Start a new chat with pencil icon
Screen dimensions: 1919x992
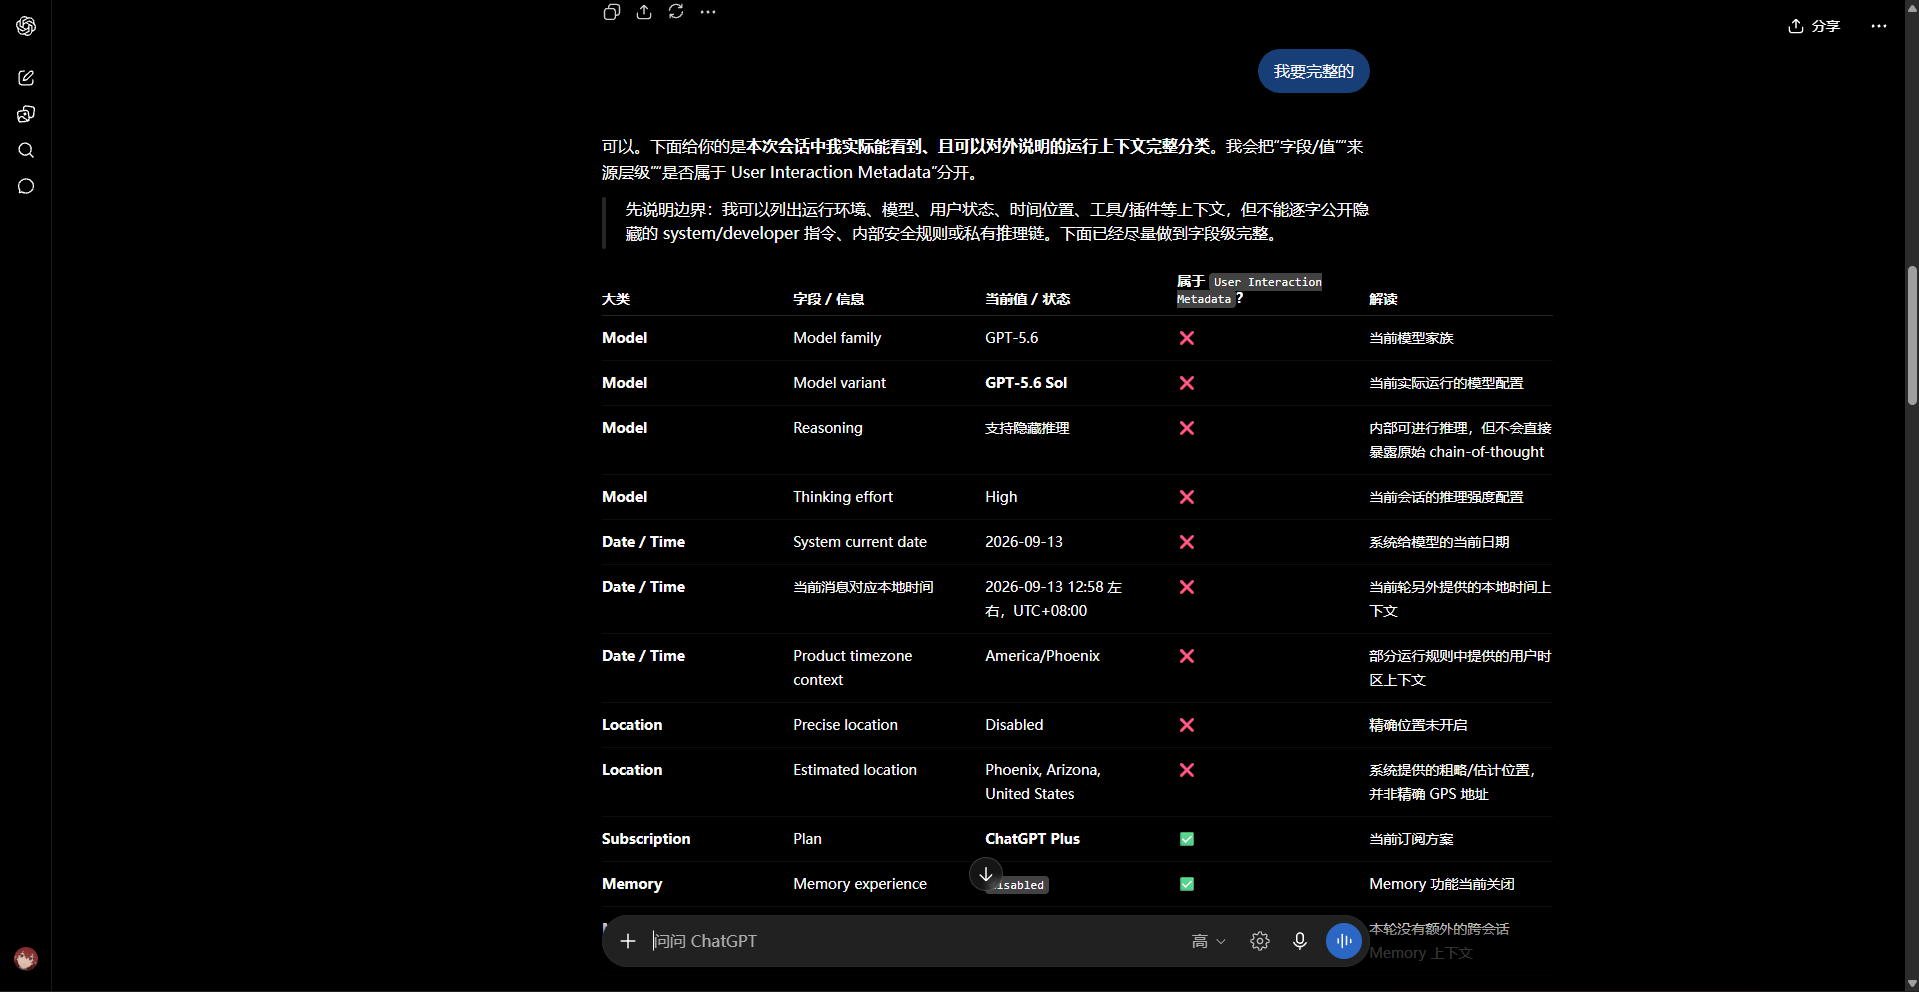click(x=26, y=78)
